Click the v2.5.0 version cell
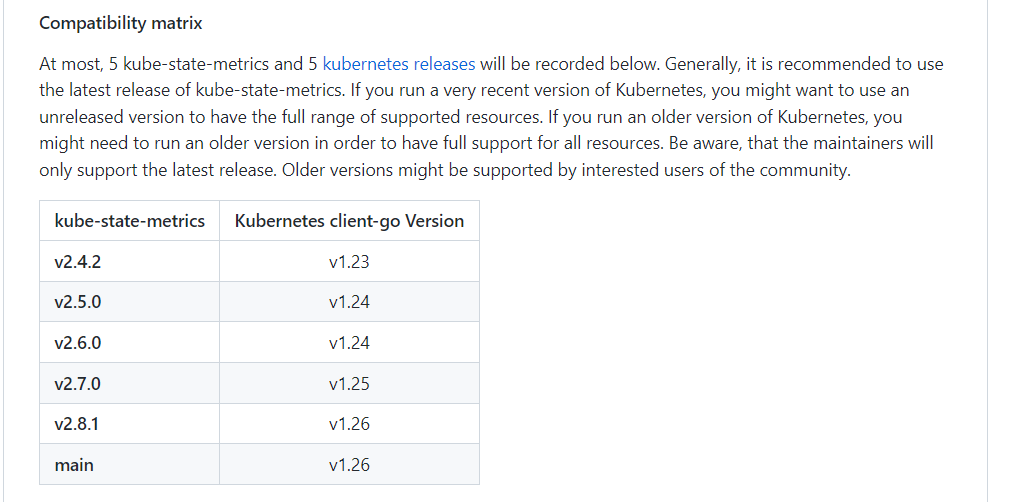 (129, 302)
